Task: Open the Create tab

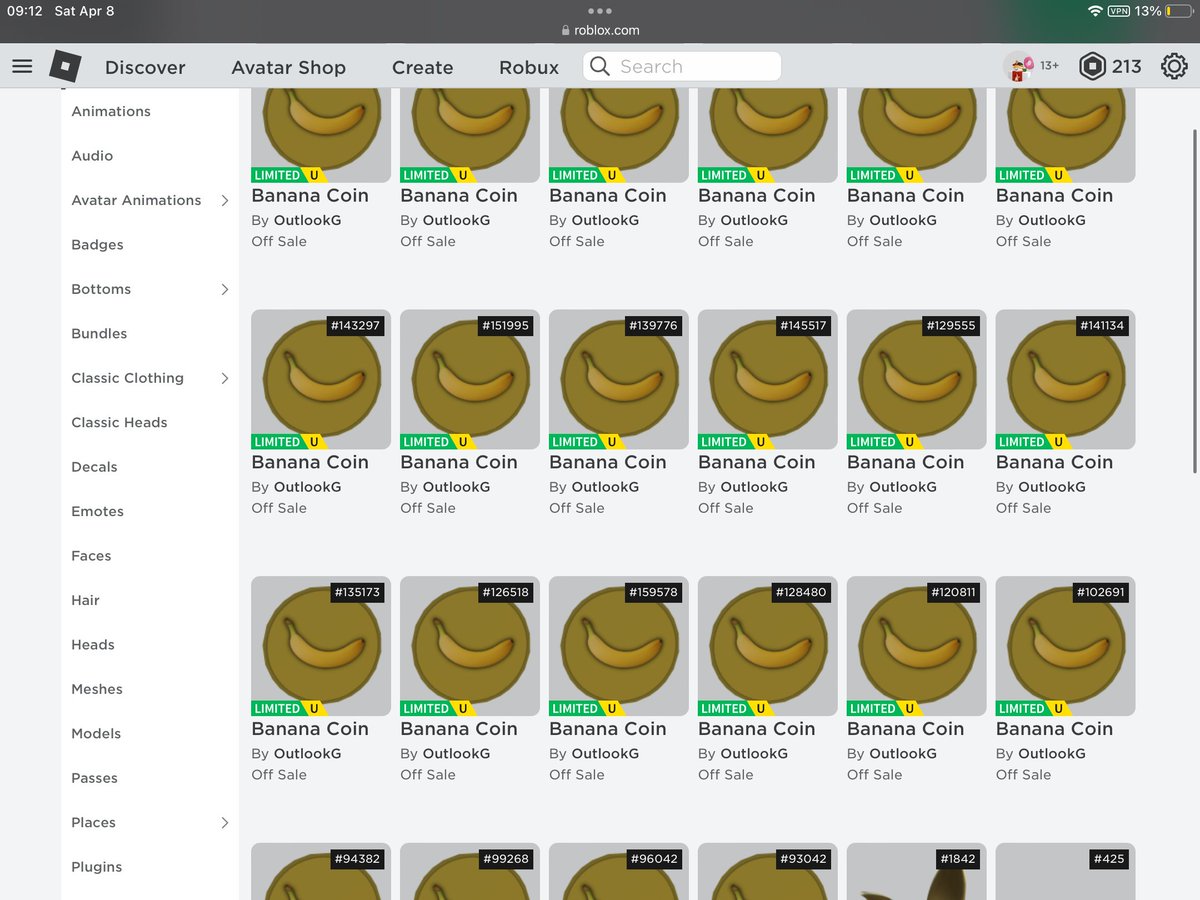Action: [x=422, y=67]
